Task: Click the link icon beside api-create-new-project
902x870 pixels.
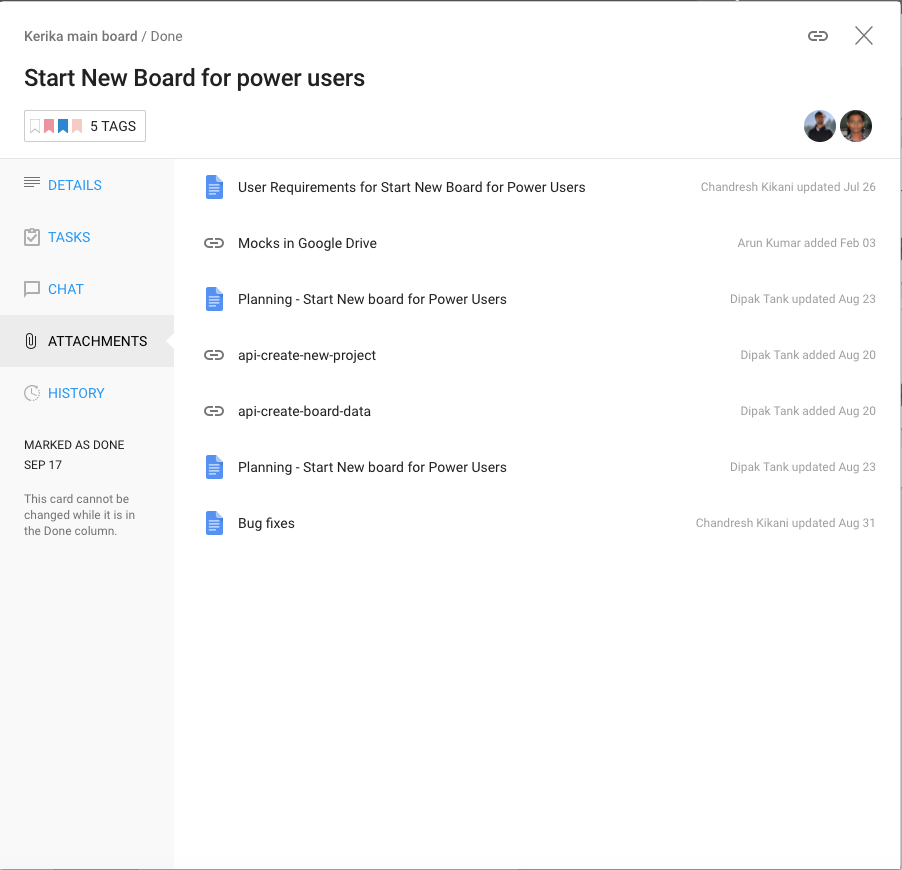Action: pos(214,355)
